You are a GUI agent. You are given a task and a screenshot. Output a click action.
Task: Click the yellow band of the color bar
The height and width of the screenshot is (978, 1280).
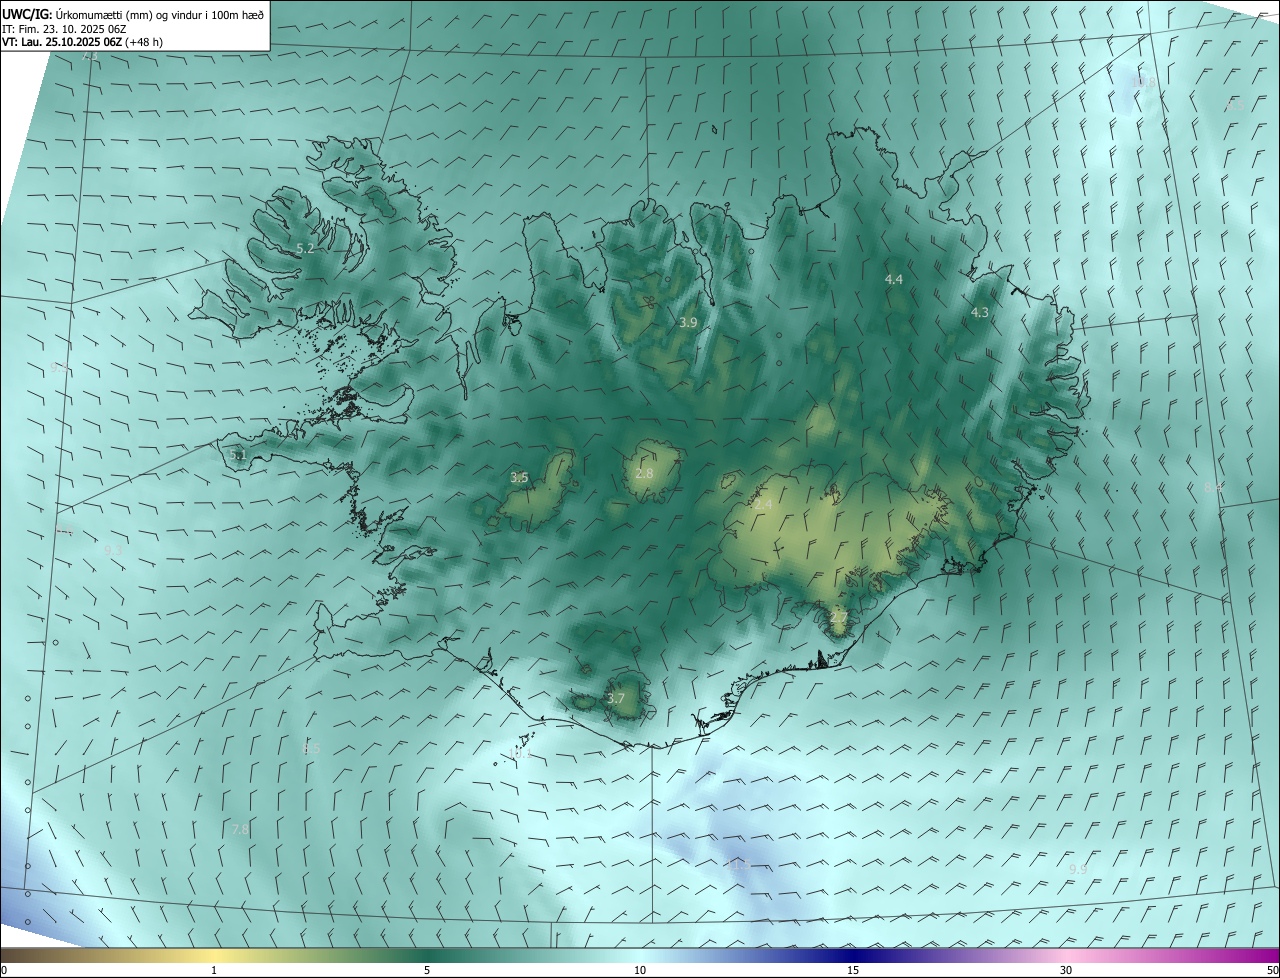(x=214, y=955)
